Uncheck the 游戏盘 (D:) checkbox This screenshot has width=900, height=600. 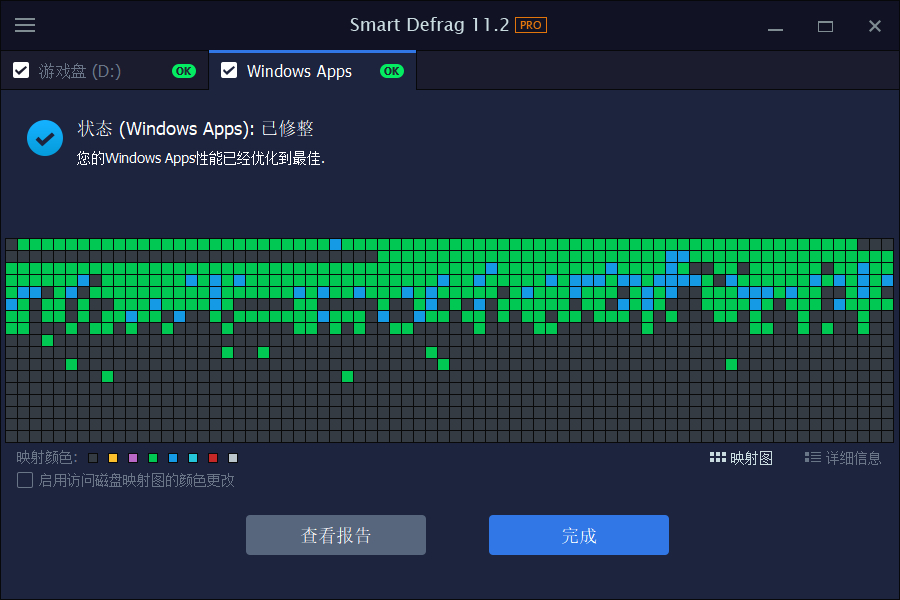[x=21, y=71]
